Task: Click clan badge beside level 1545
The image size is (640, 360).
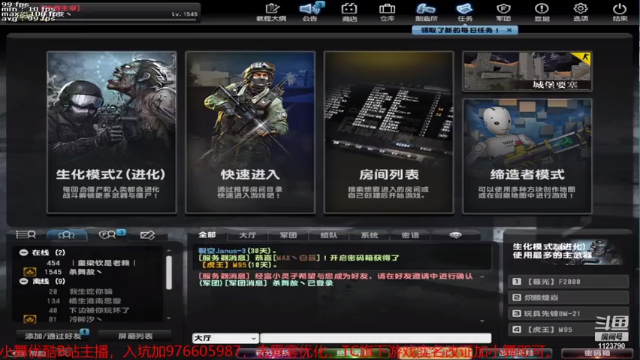Action: pos(30,272)
